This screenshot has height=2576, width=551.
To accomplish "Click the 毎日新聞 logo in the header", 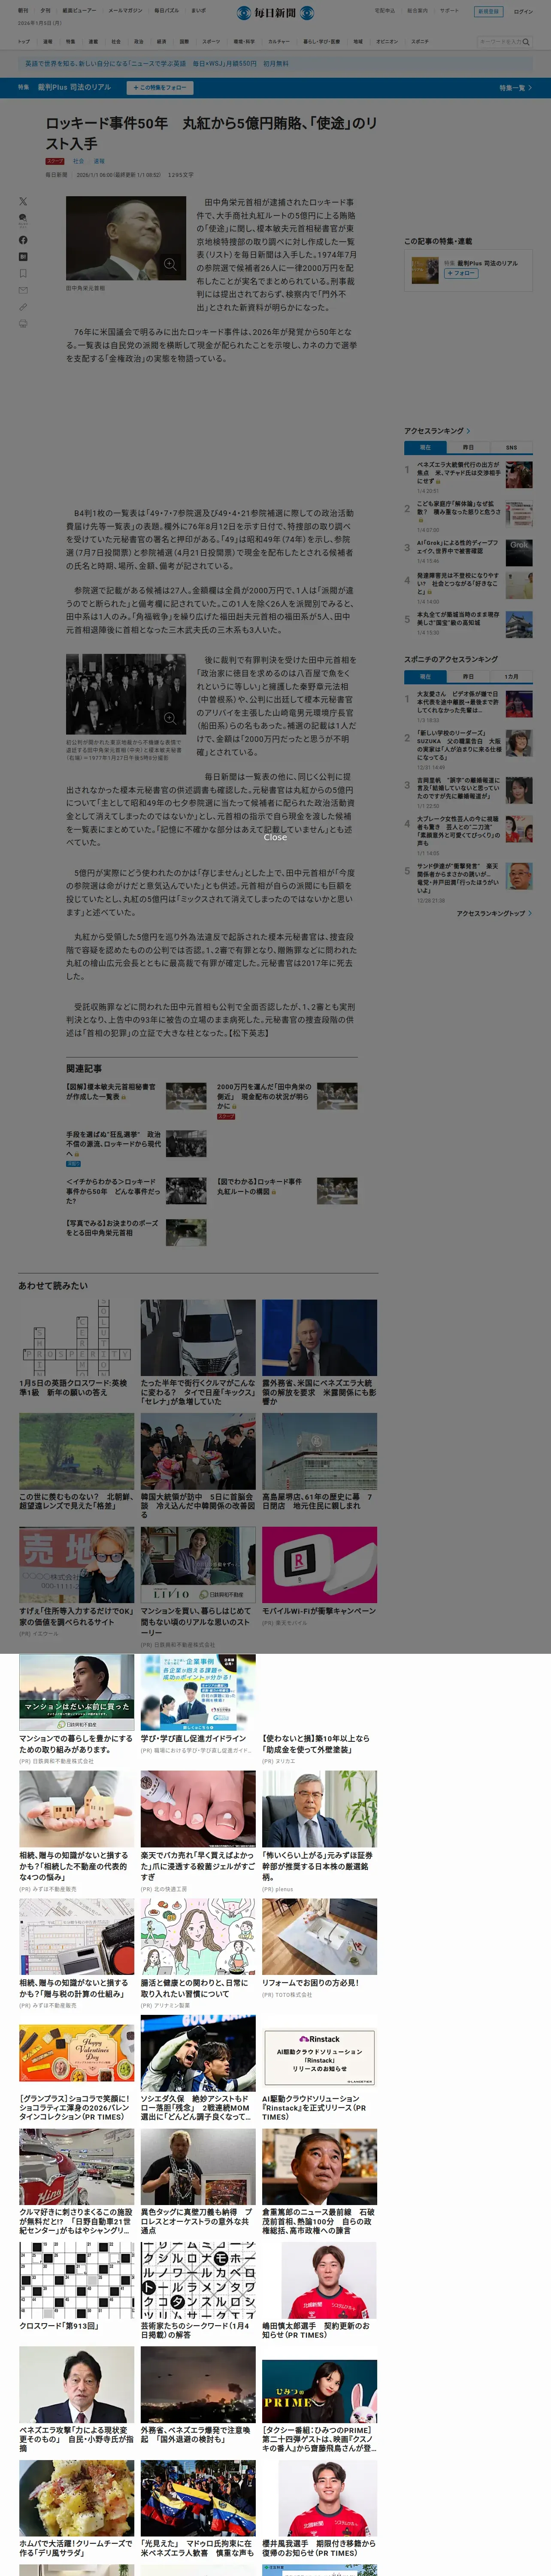I will coord(275,12).
